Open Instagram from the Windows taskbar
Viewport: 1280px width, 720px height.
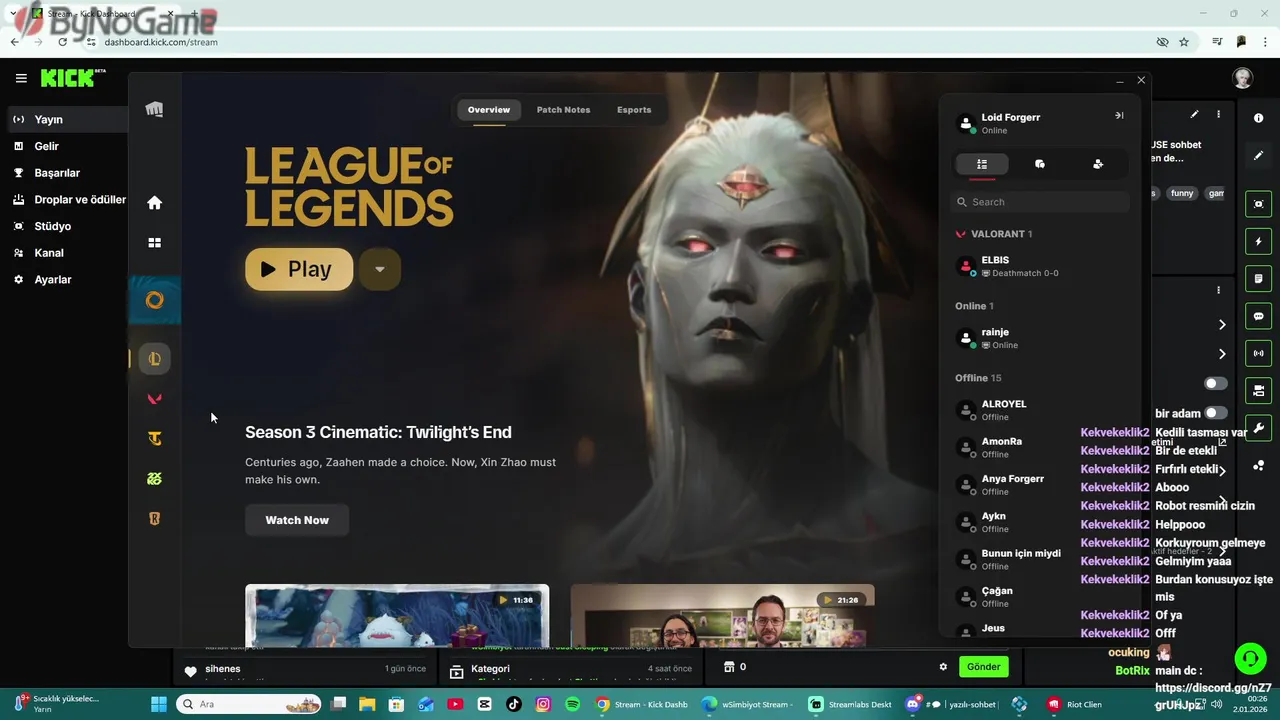click(543, 704)
